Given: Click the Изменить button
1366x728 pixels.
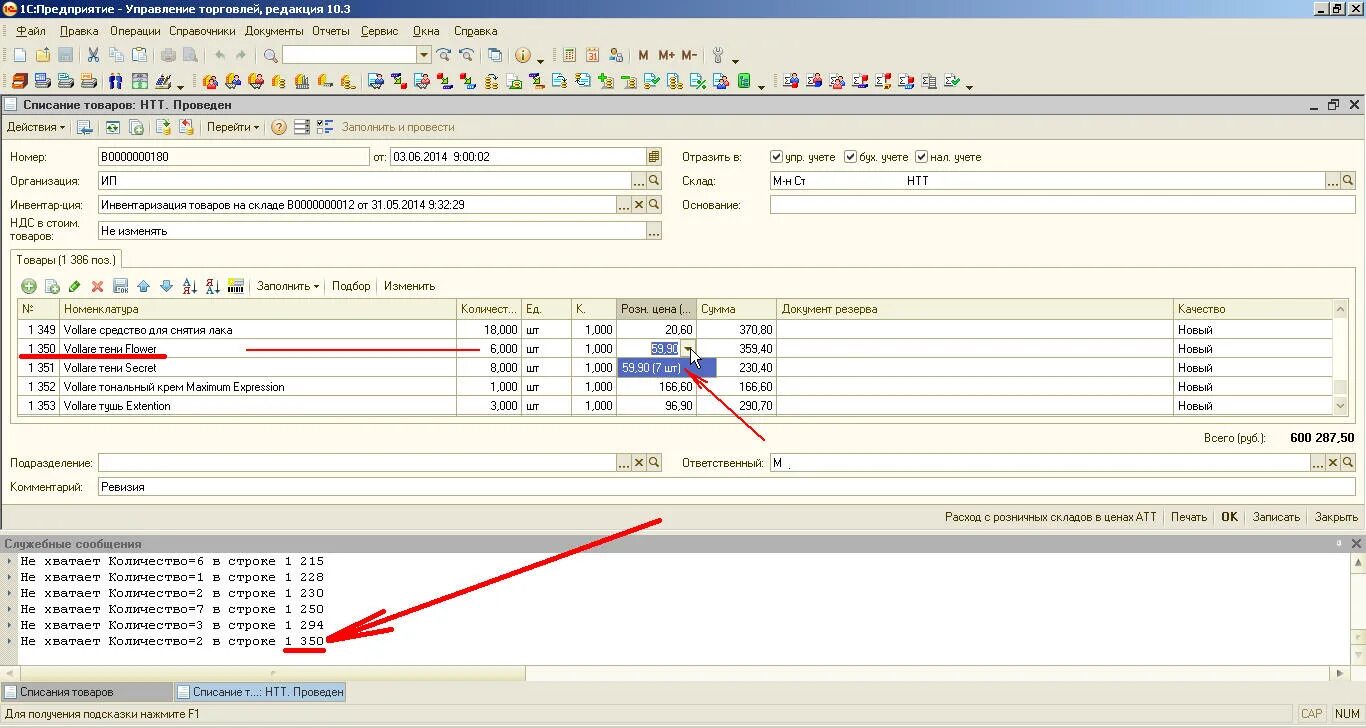Looking at the screenshot, I should point(410,286).
